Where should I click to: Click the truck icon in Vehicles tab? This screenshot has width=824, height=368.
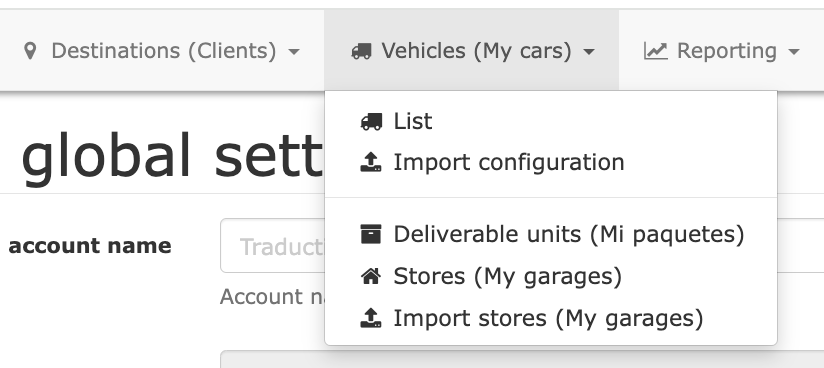(x=361, y=52)
